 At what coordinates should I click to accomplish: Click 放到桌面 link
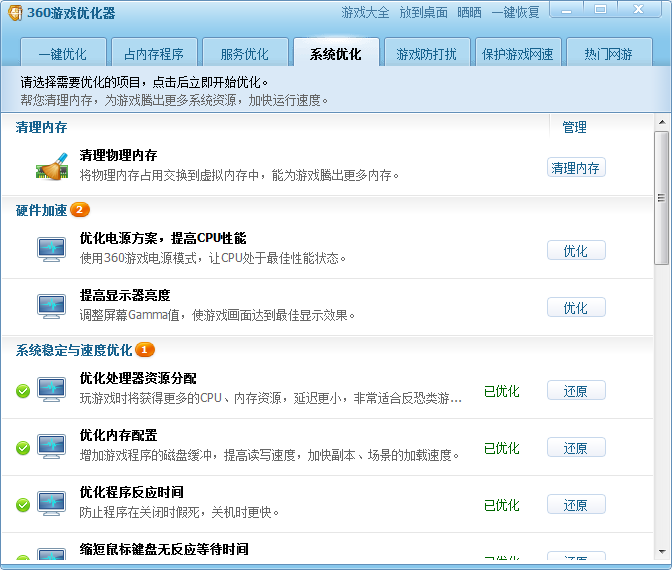point(423,13)
